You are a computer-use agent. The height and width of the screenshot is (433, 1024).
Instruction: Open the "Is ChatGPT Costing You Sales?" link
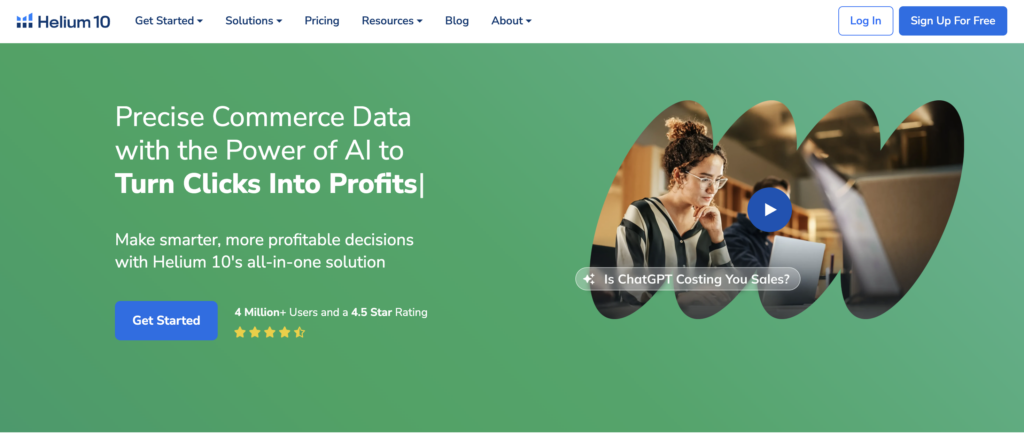coord(696,279)
